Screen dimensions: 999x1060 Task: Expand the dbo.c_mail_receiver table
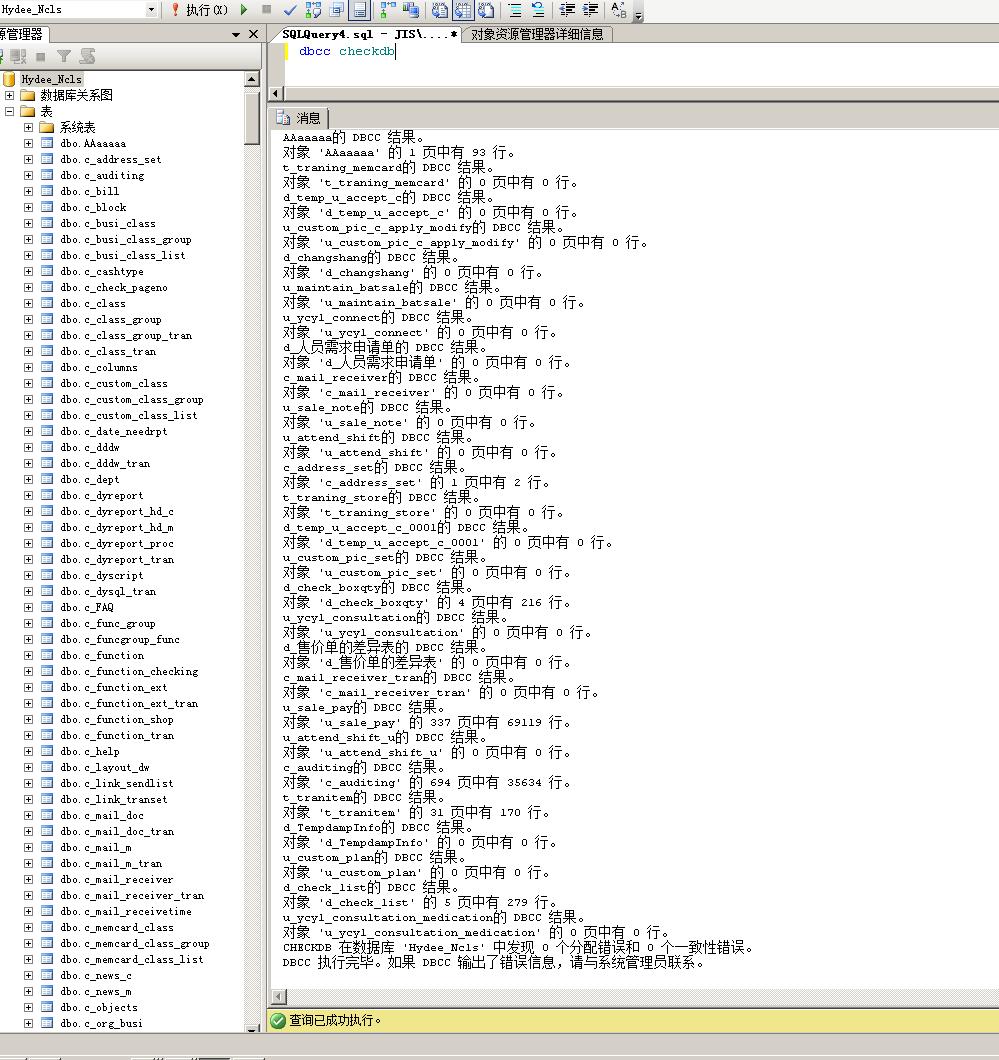[x=28, y=880]
